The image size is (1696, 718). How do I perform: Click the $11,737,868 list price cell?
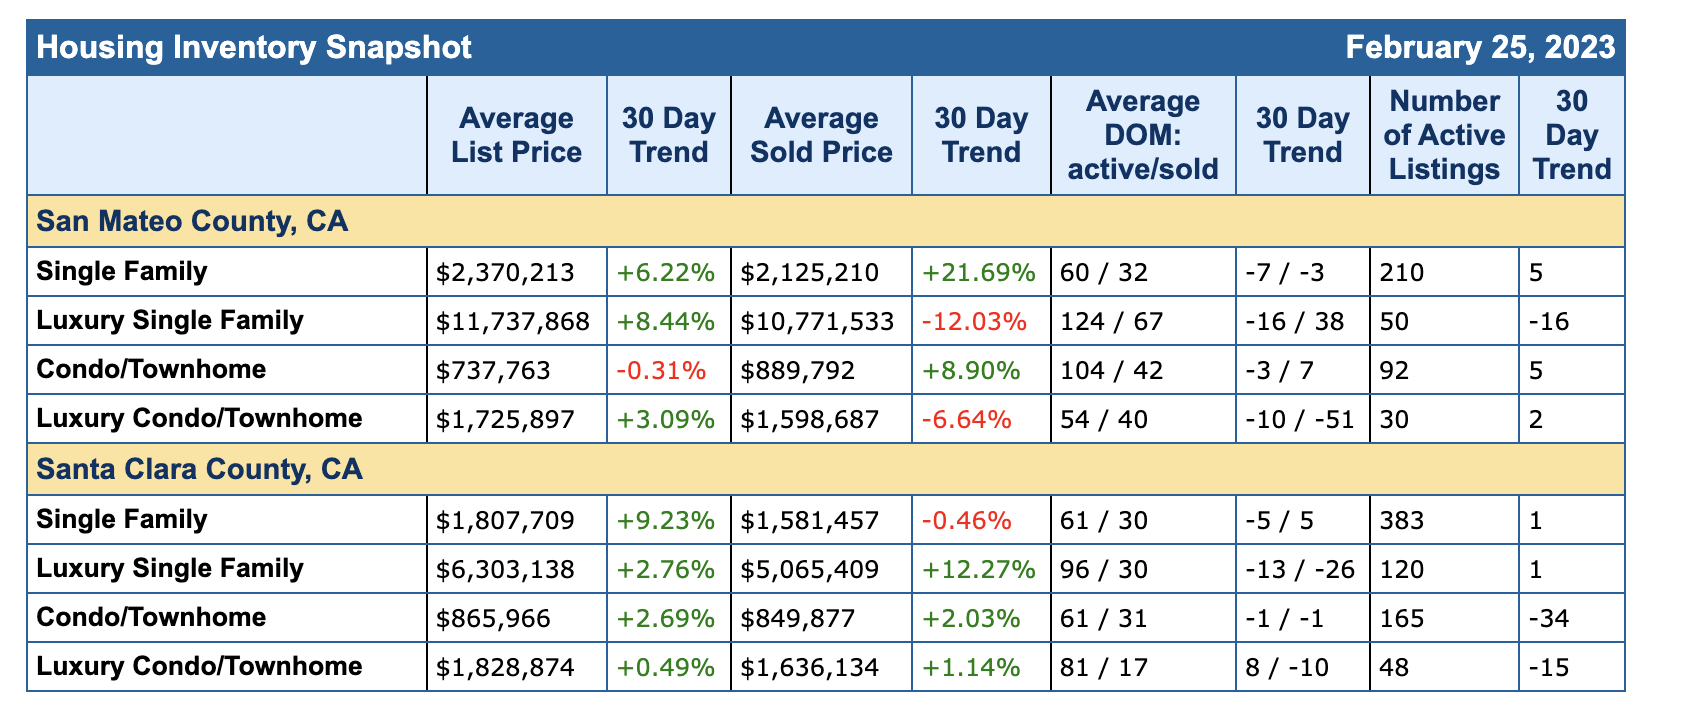513,321
